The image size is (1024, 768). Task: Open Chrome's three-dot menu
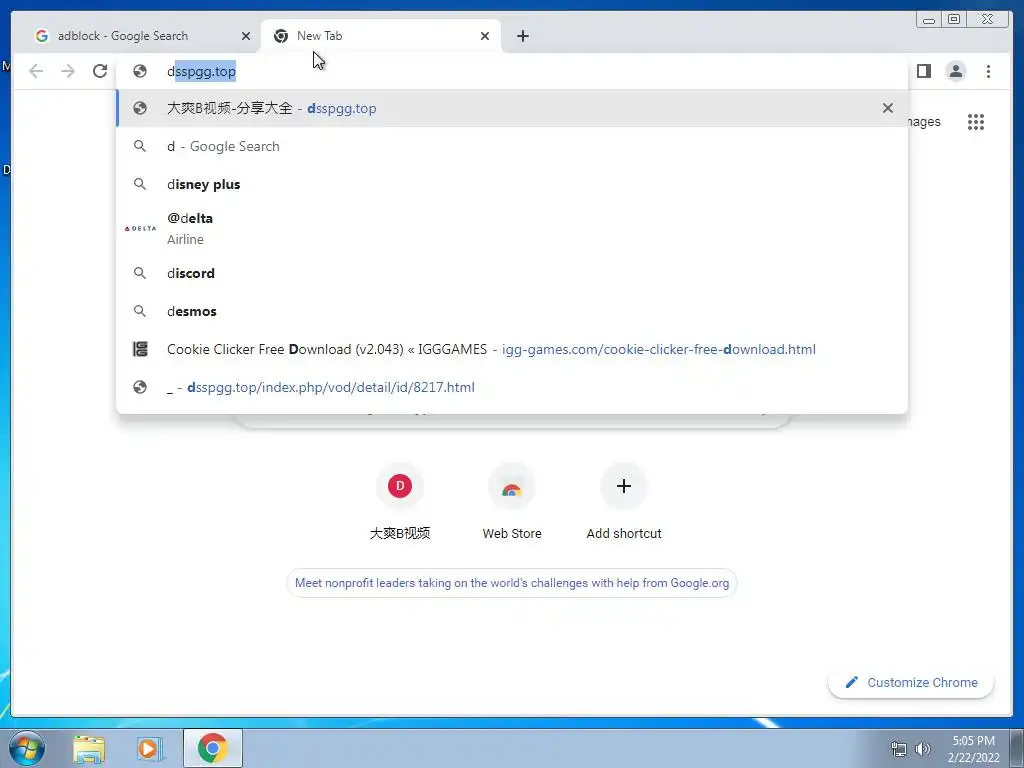pyautogui.click(x=988, y=71)
